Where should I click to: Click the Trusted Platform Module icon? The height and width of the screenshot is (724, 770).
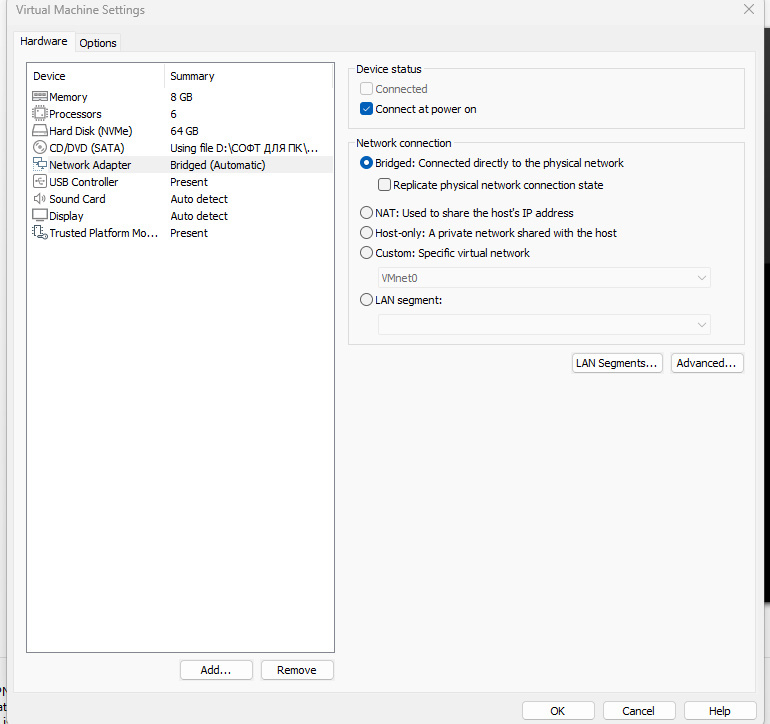click(40, 232)
